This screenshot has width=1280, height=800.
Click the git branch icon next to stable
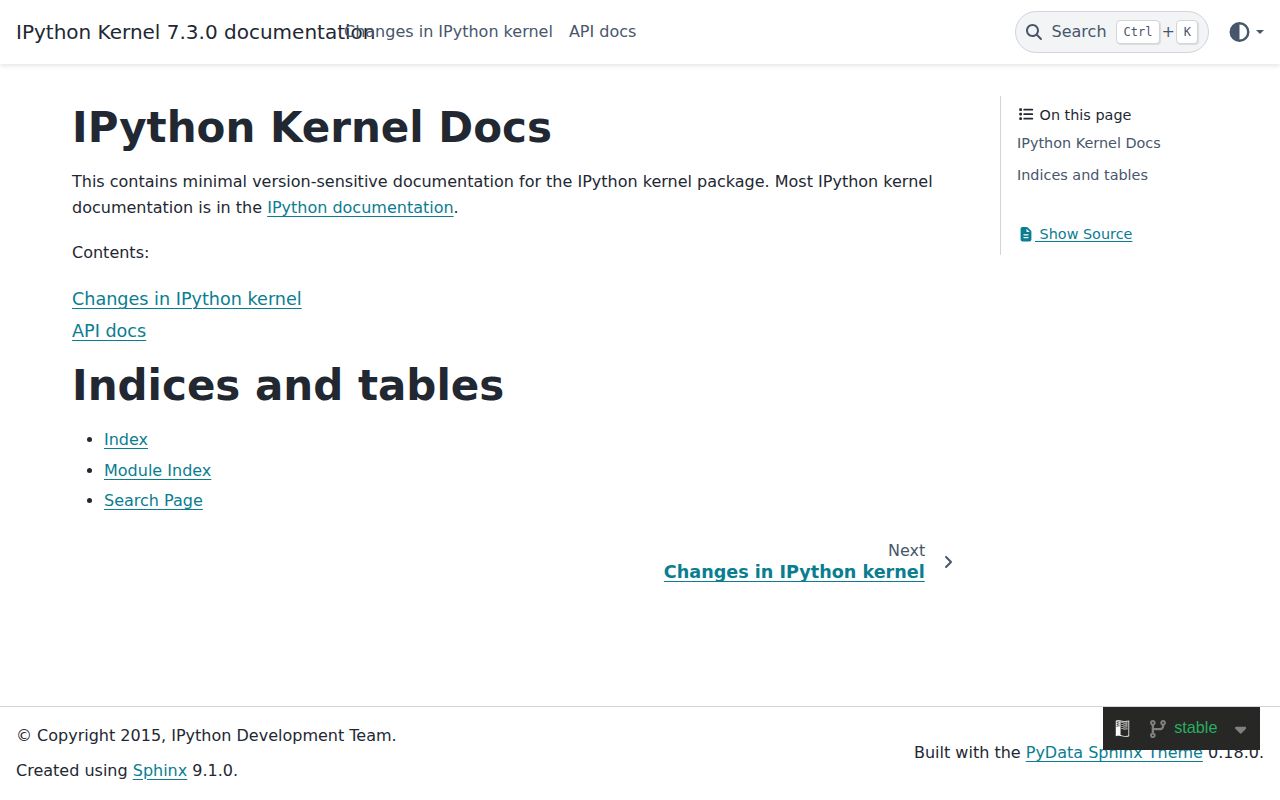click(1158, 728)
